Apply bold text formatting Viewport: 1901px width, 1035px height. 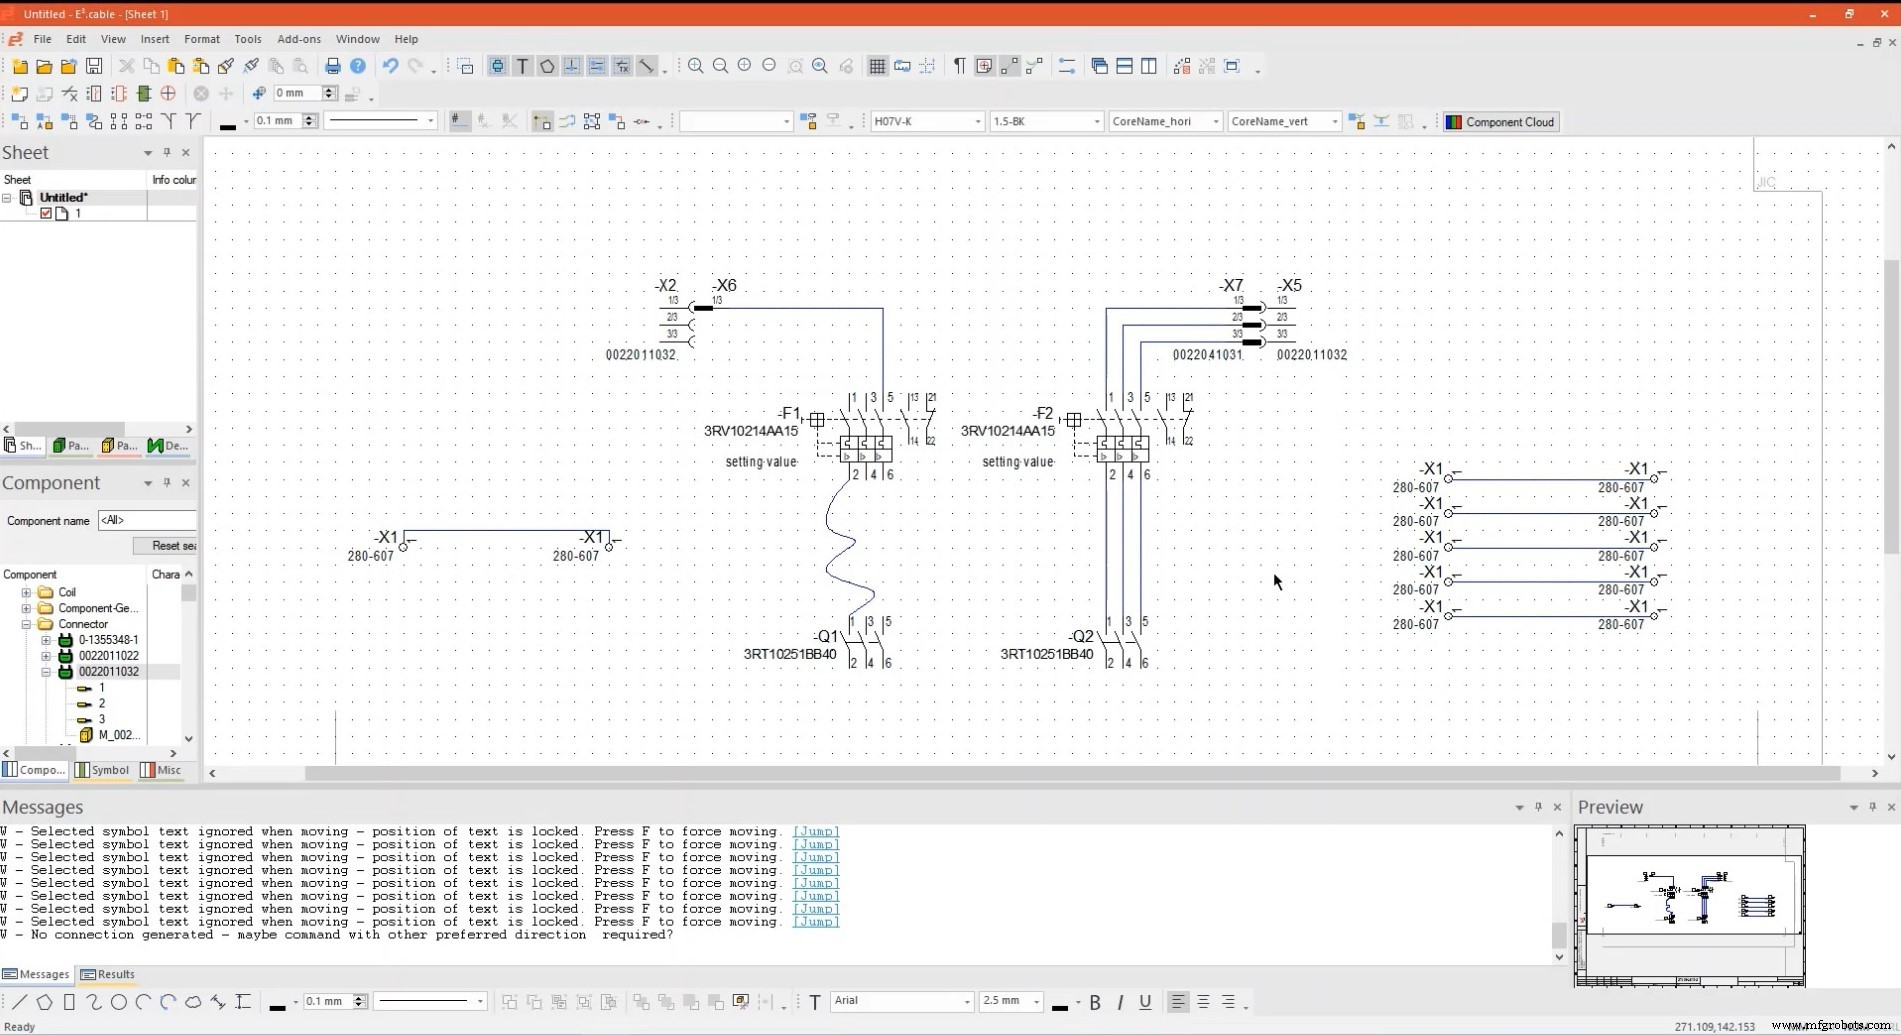pos(1094,1002)
